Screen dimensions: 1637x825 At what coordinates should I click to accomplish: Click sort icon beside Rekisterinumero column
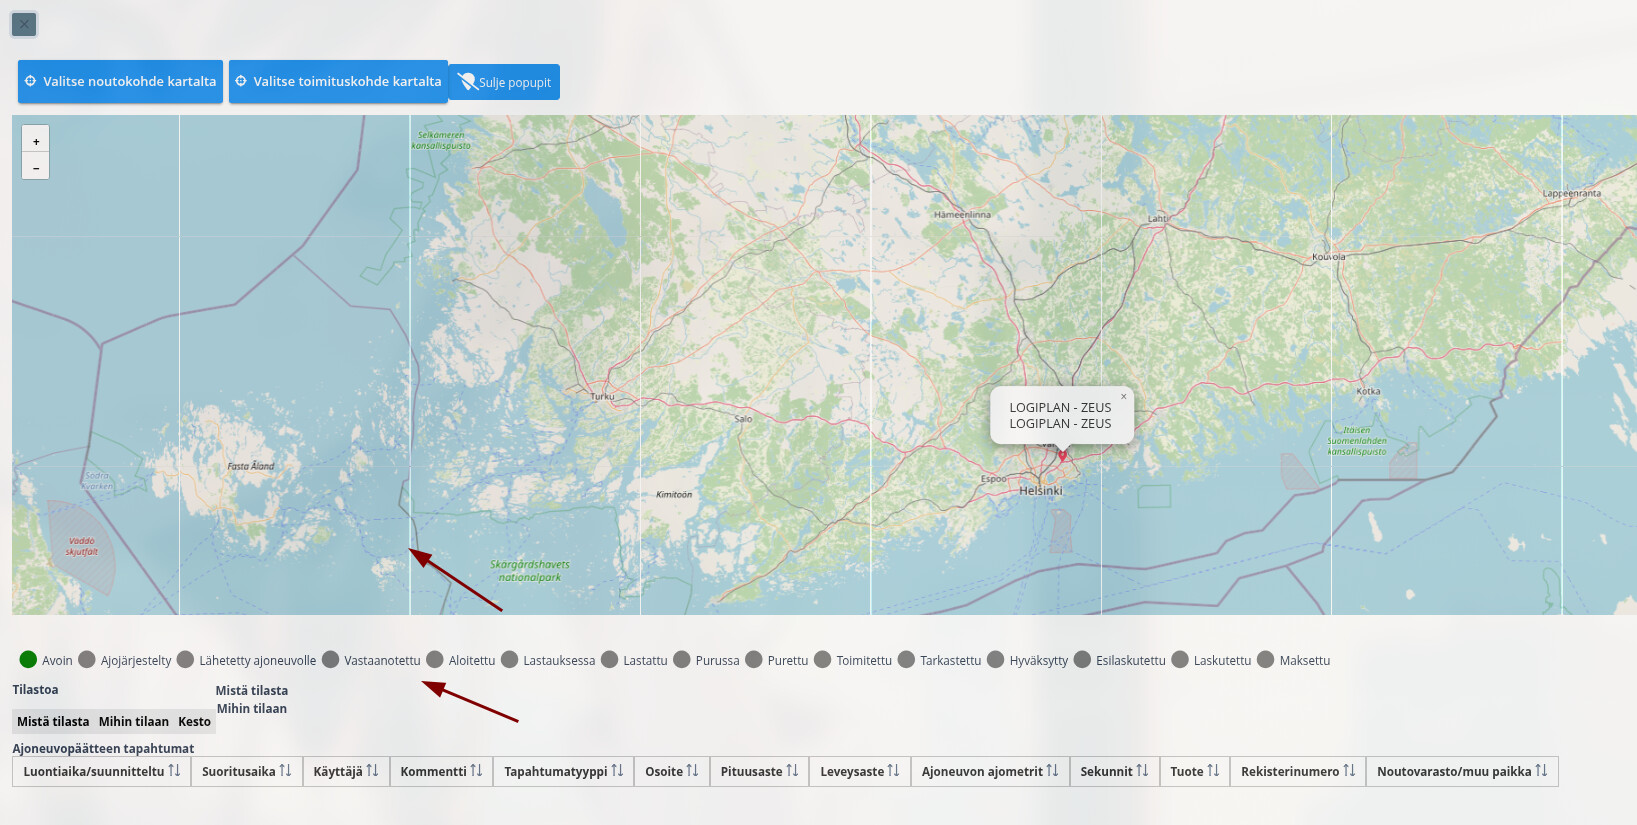tap(1349, 771)
